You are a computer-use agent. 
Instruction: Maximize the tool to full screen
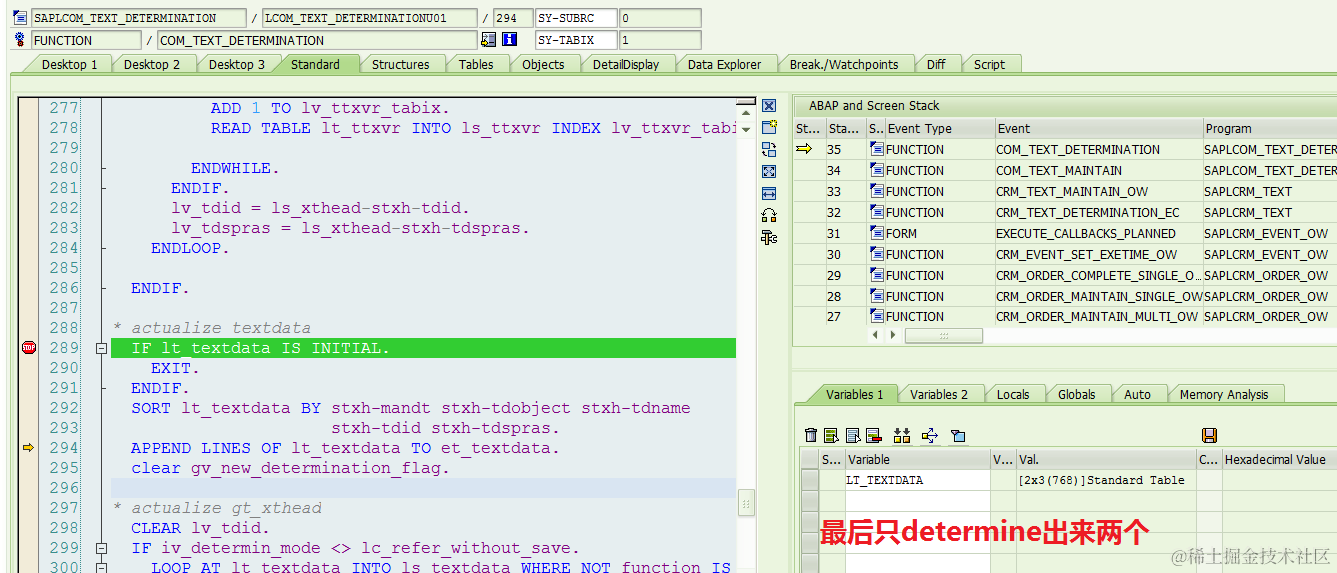[768, 171]
